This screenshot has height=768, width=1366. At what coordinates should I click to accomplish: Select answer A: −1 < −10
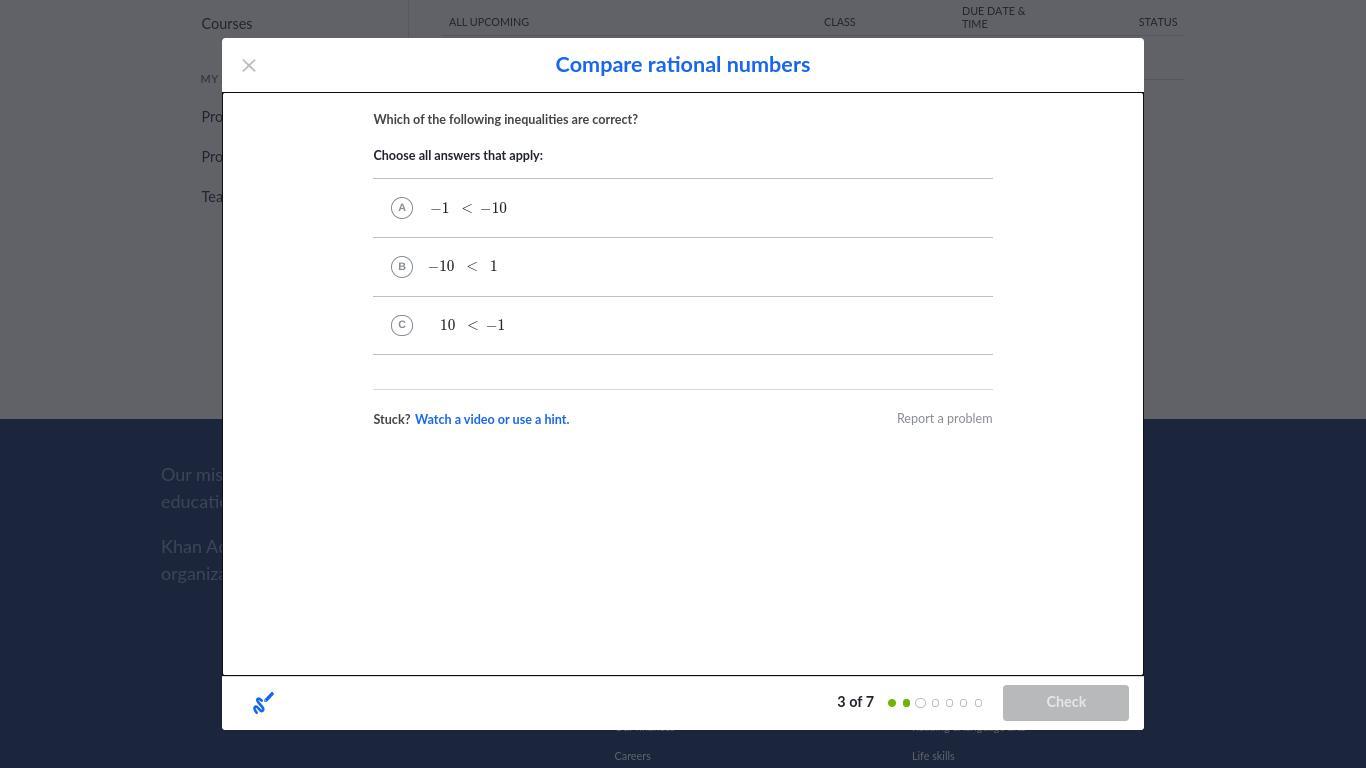(683, 208)
